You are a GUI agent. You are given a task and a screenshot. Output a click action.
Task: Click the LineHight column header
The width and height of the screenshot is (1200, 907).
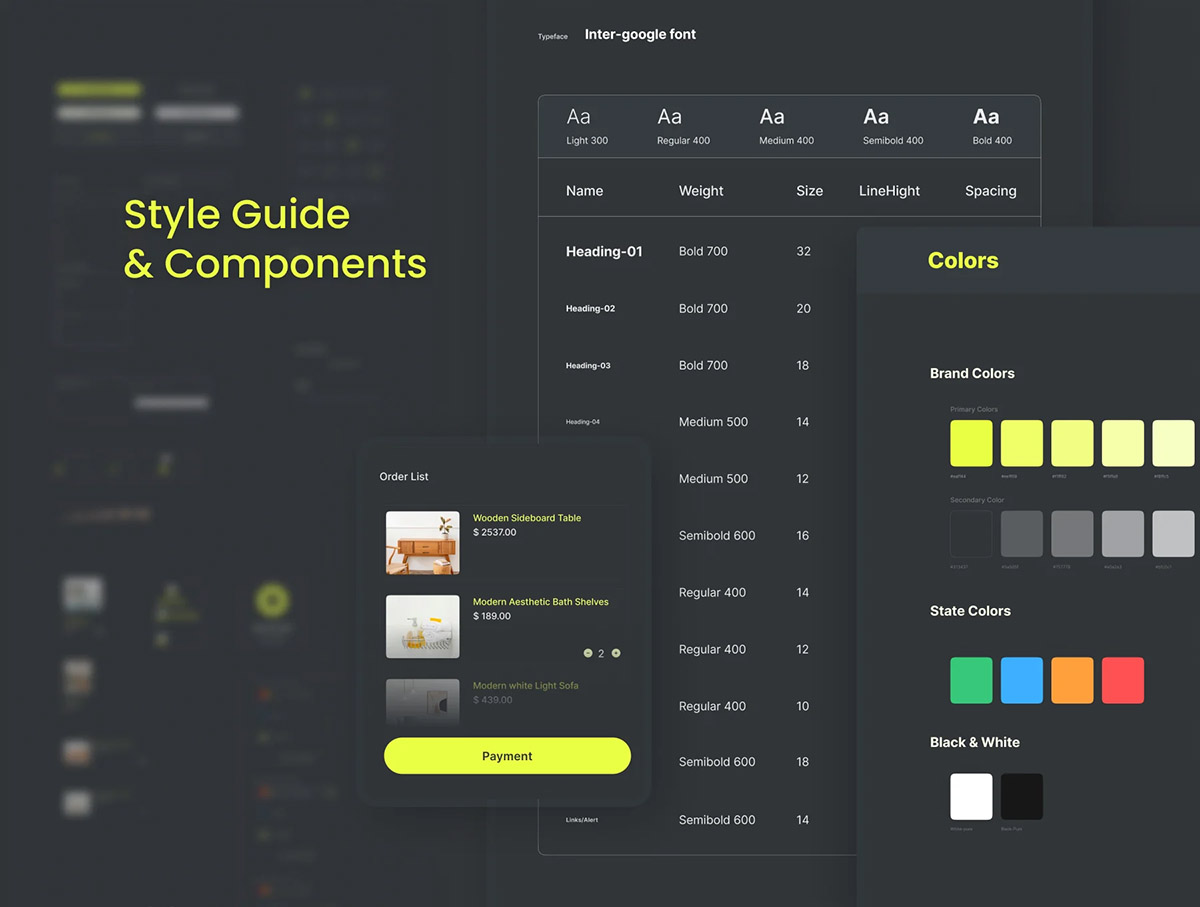pyautogui.click(x=889, y=191)
